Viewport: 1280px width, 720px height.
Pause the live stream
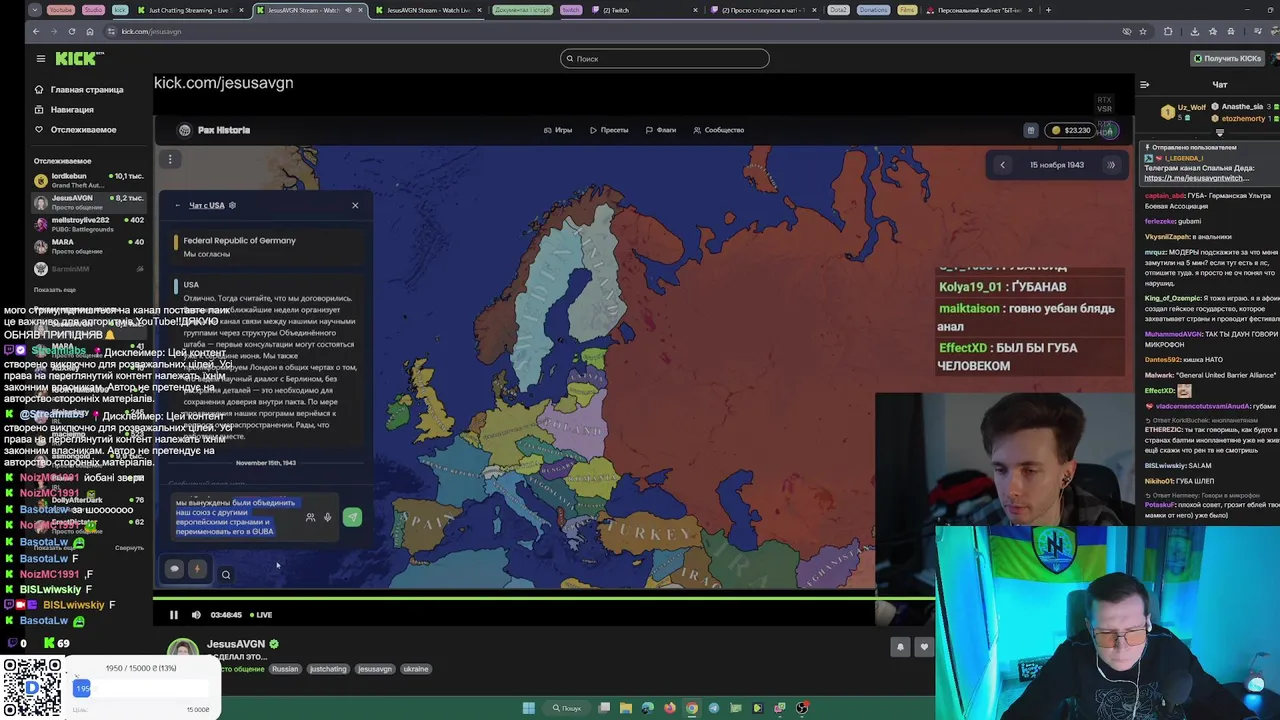pyautogui.click(x=173, y=615)
